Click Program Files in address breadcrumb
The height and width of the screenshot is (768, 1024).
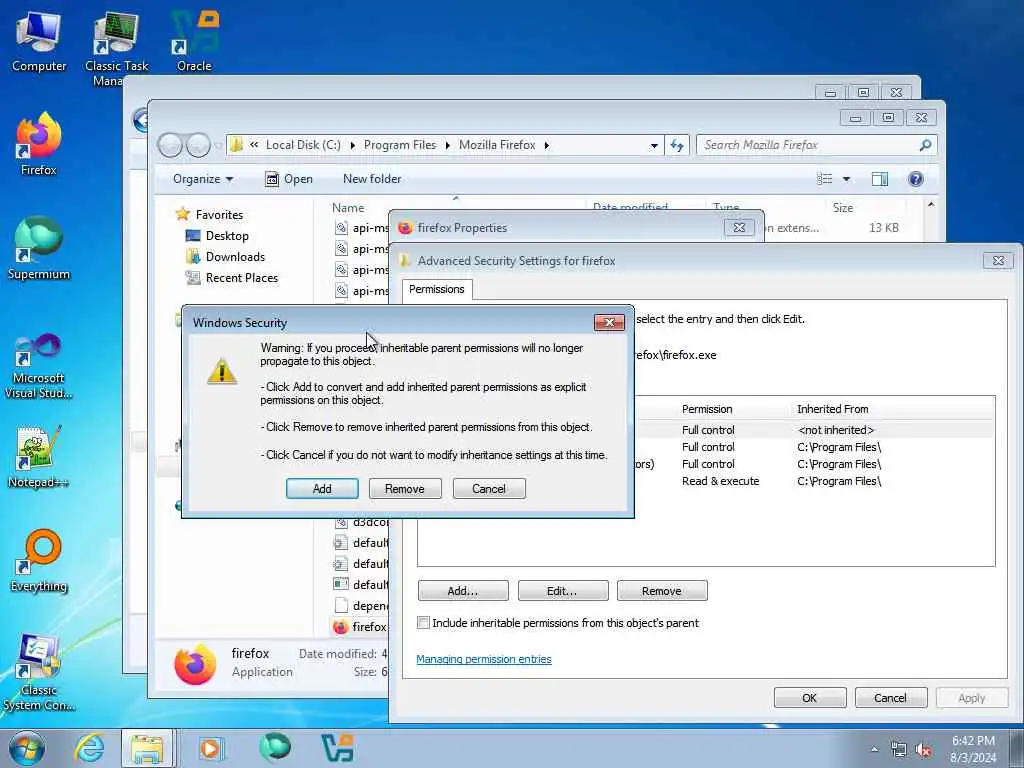(400, 145)
